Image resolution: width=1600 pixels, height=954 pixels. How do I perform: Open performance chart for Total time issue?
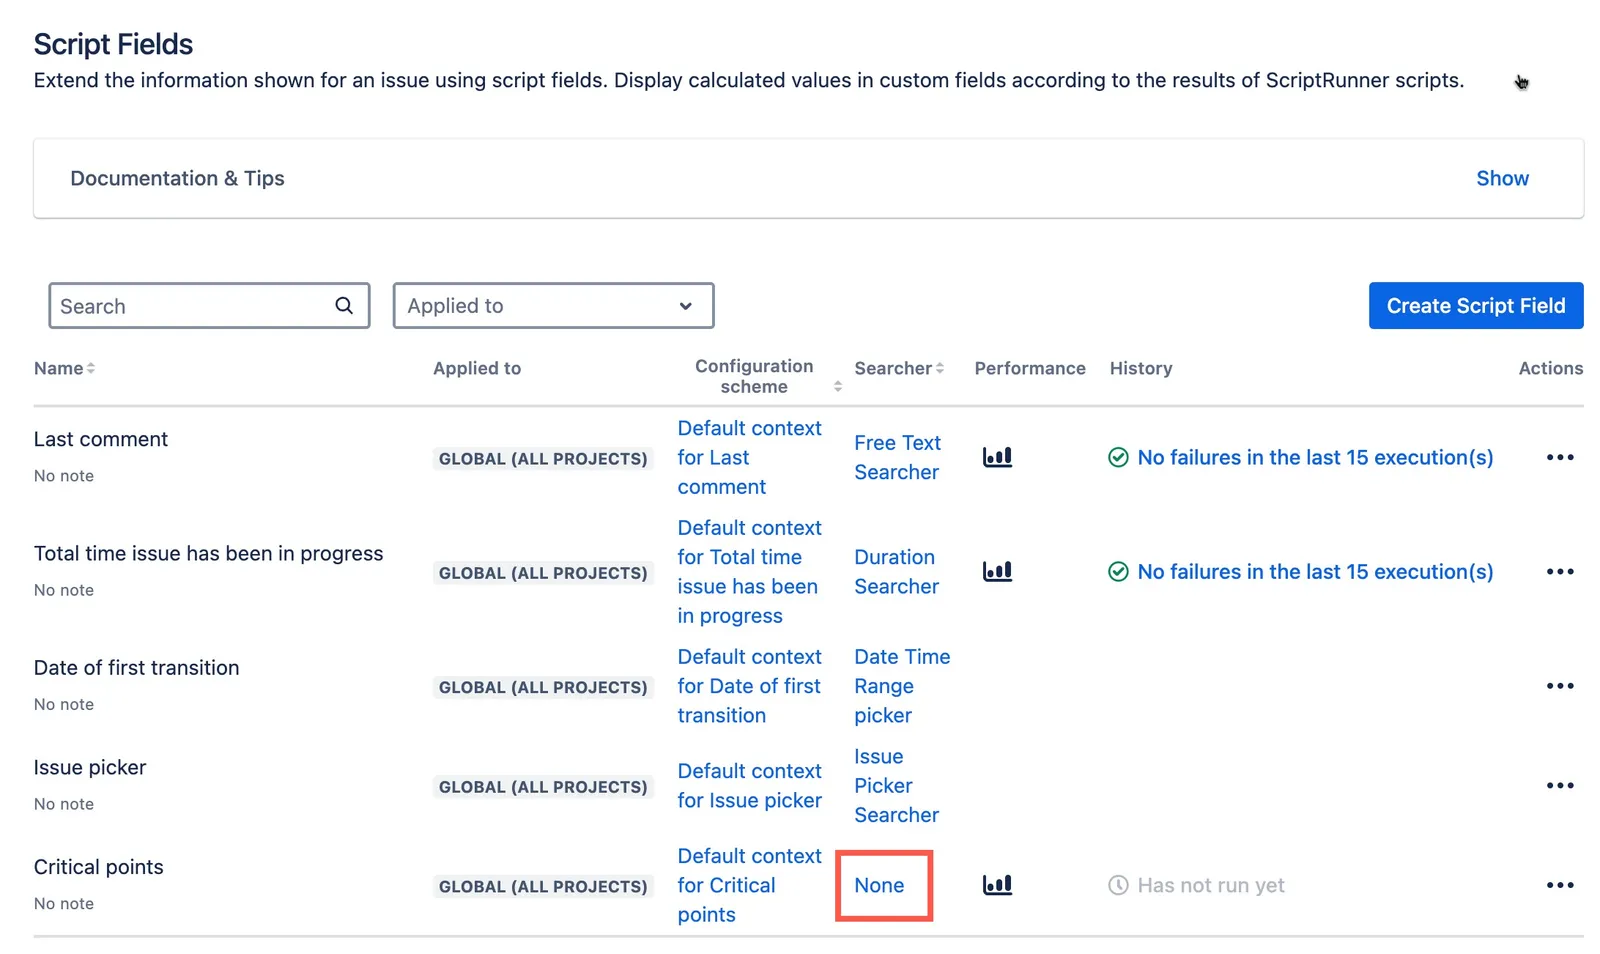(x=997, y=571)
